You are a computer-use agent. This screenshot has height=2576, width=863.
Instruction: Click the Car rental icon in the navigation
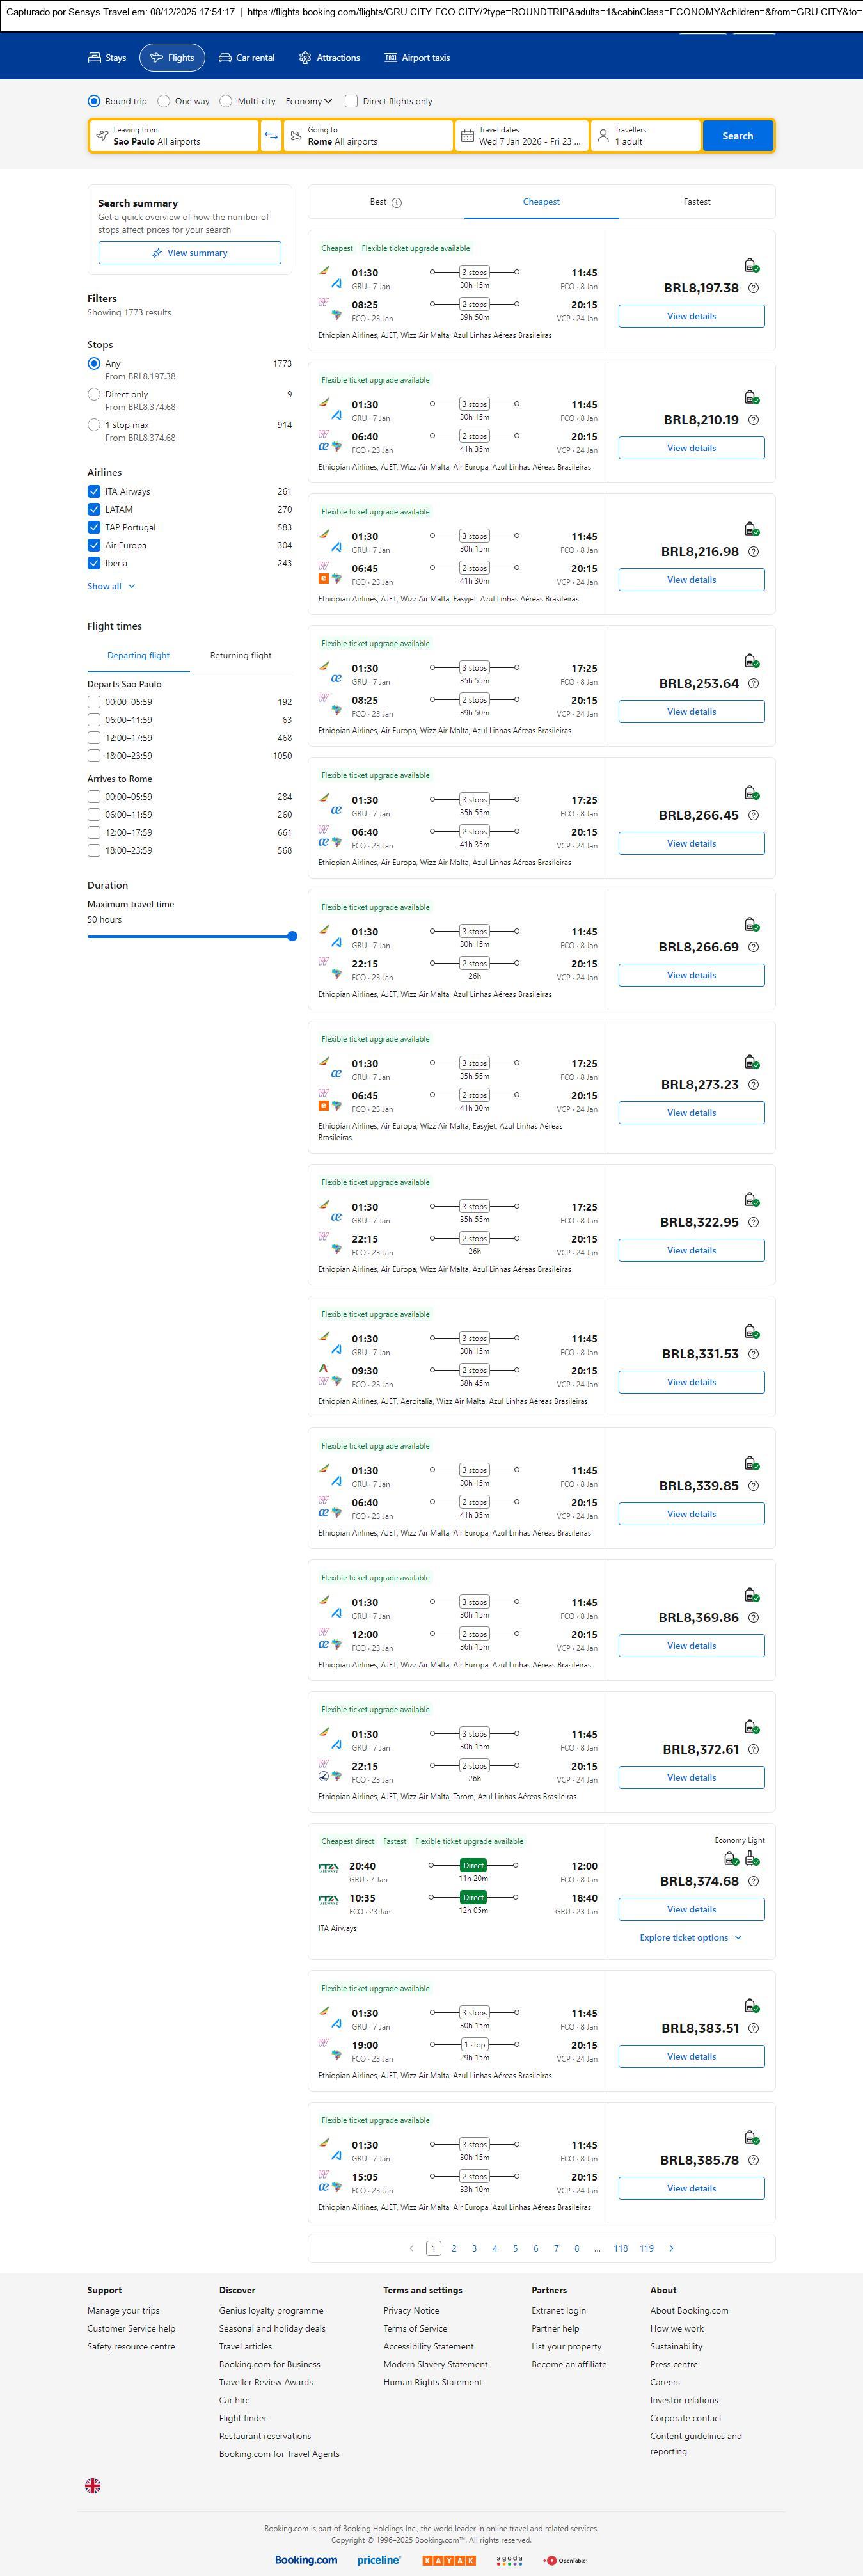point(225,58)
